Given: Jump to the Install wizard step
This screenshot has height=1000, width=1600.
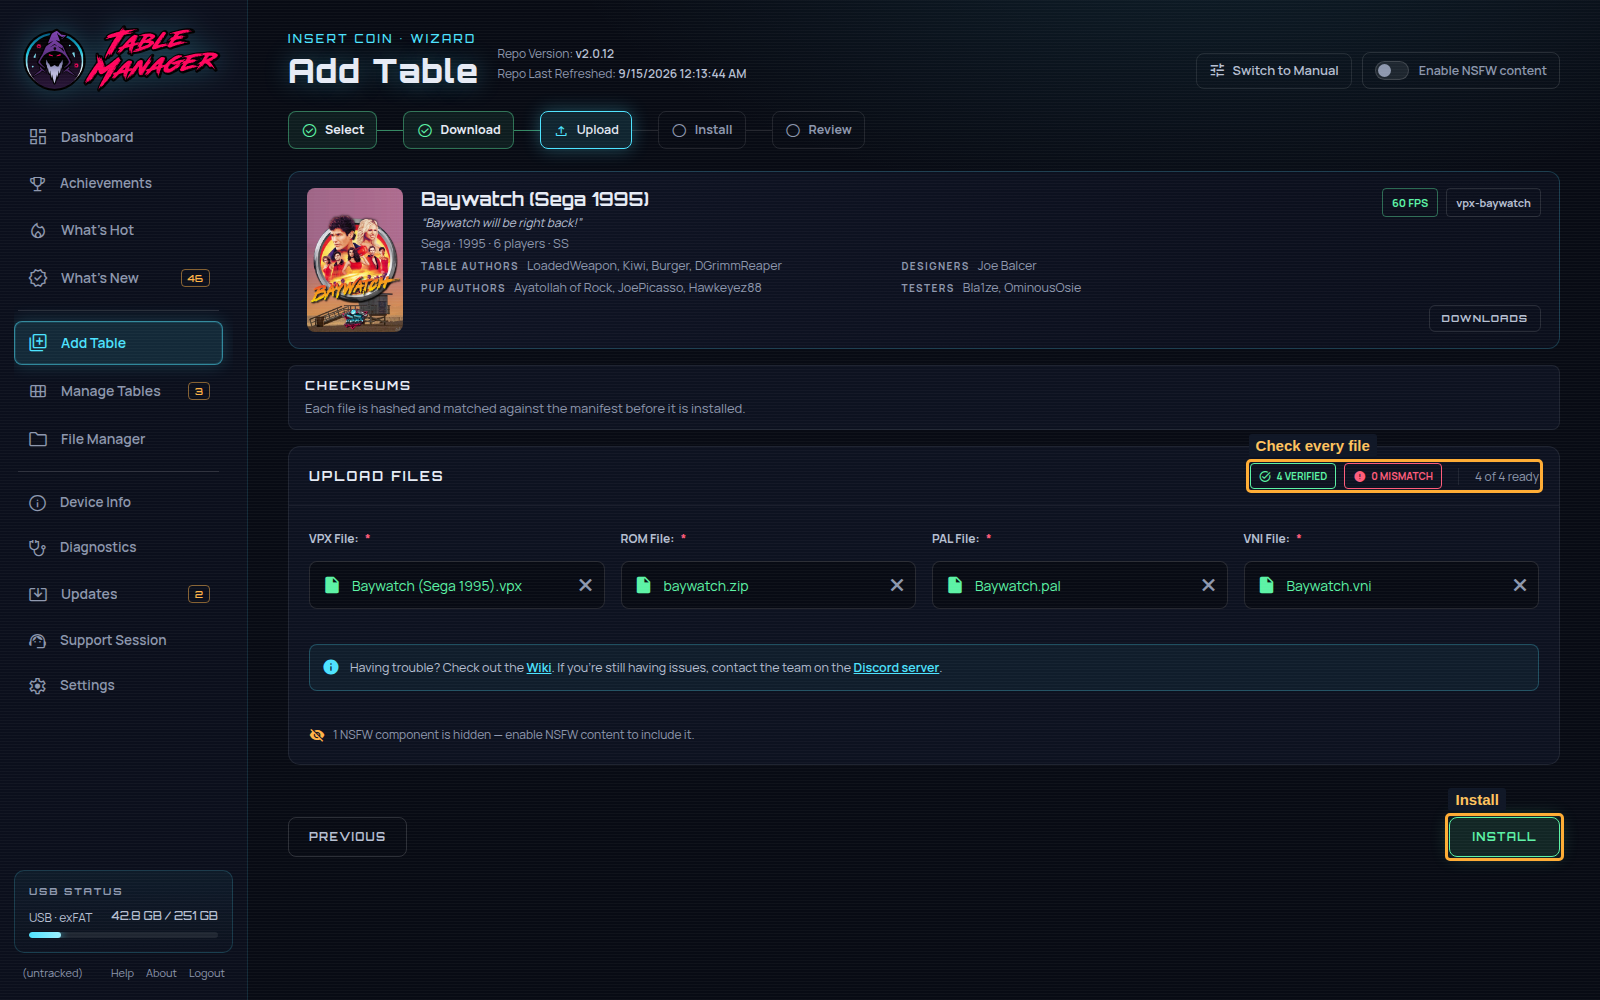Looking at the screenshot, I should pyautogui.click(x=702, y=130).
